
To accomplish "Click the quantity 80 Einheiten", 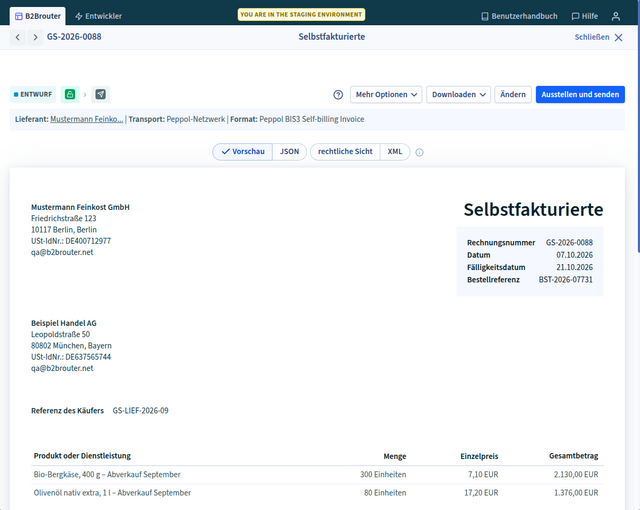I will tap(385, 493).
